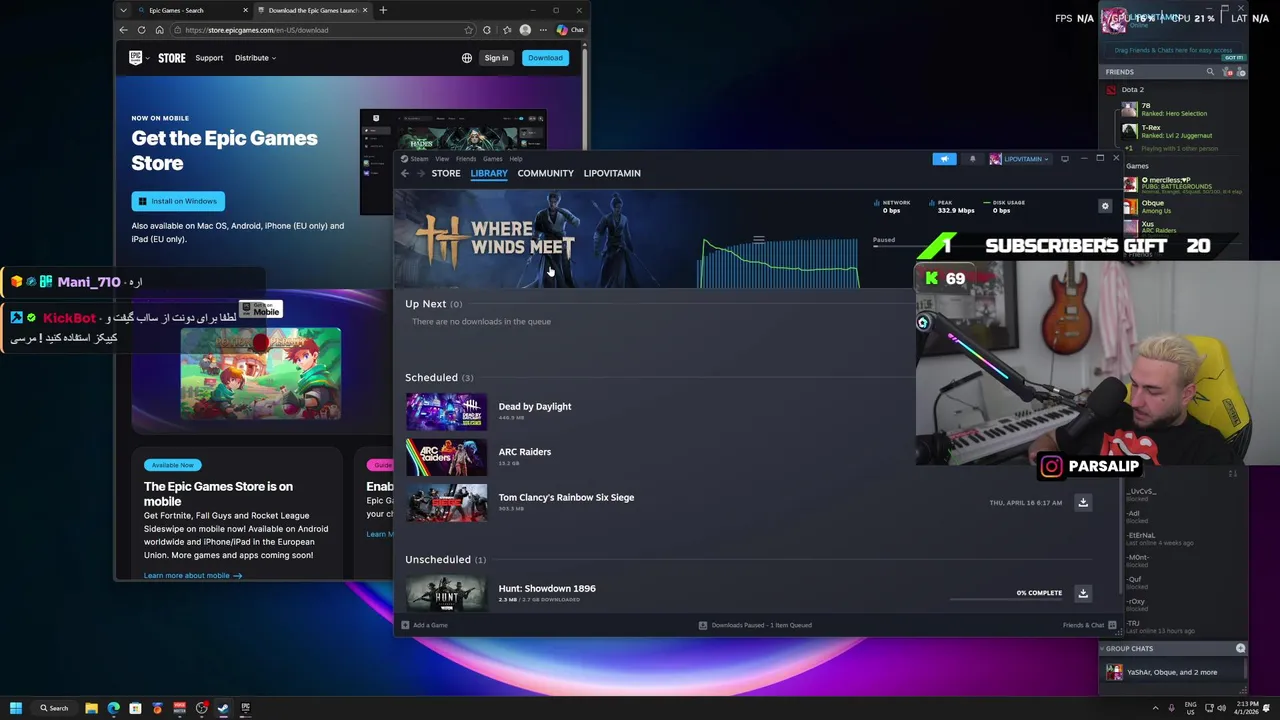Open Downloads Paused status in Steam footer

[x=755, y=625]
